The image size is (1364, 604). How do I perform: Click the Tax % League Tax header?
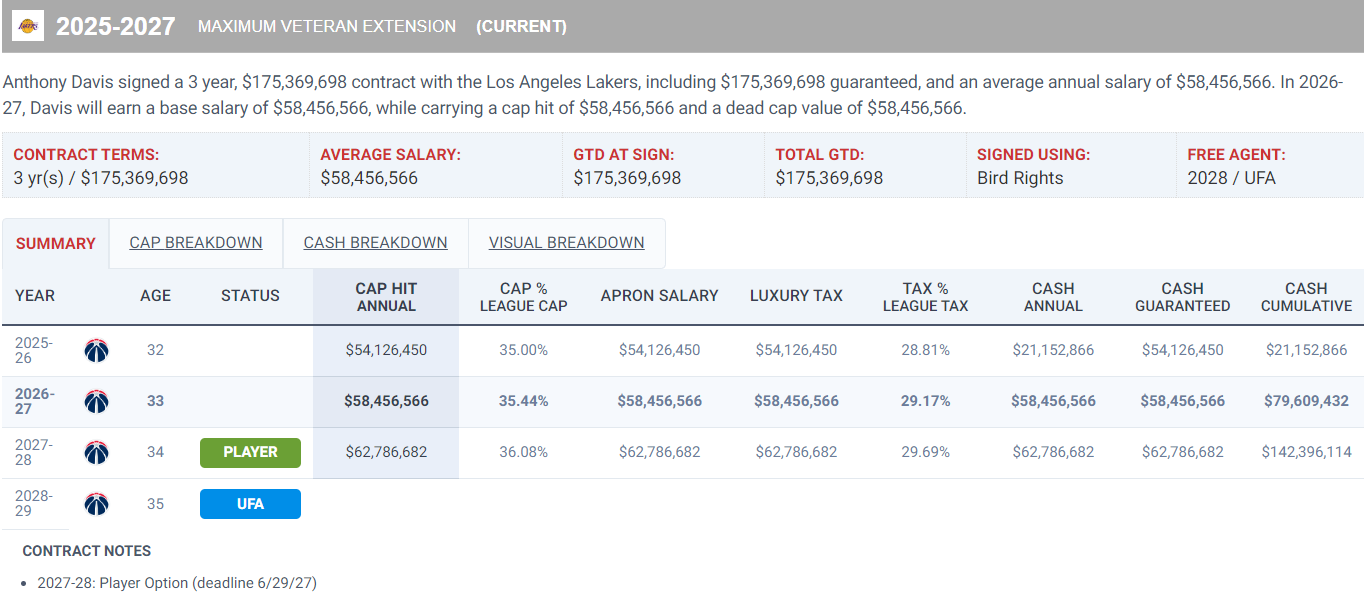pos(925,297)
